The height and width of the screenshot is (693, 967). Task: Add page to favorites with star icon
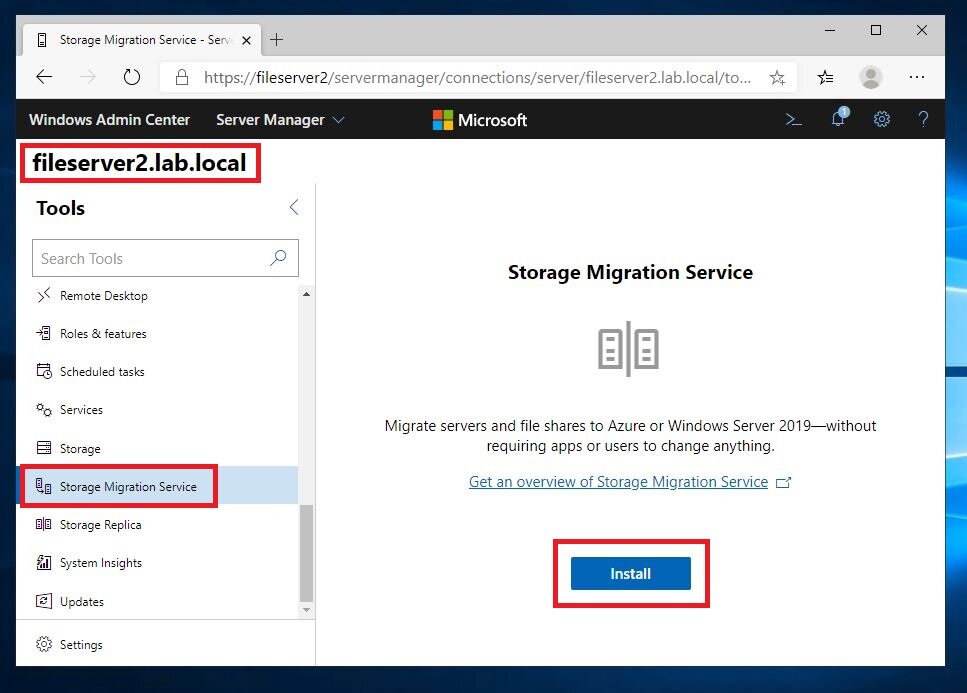777,78
